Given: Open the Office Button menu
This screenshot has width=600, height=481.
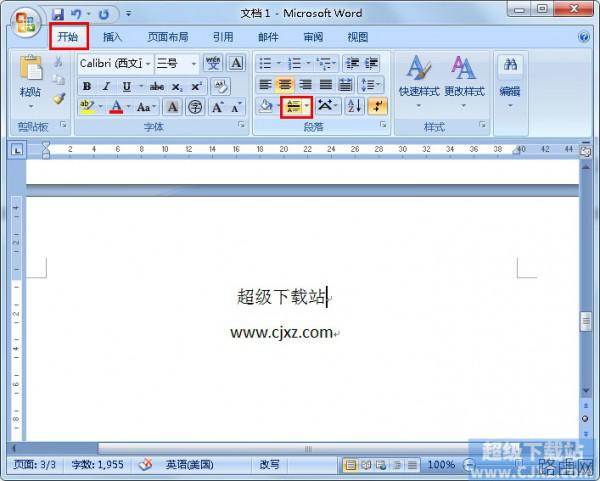Looking at the screenshot, I should click(x=26, y=22).
